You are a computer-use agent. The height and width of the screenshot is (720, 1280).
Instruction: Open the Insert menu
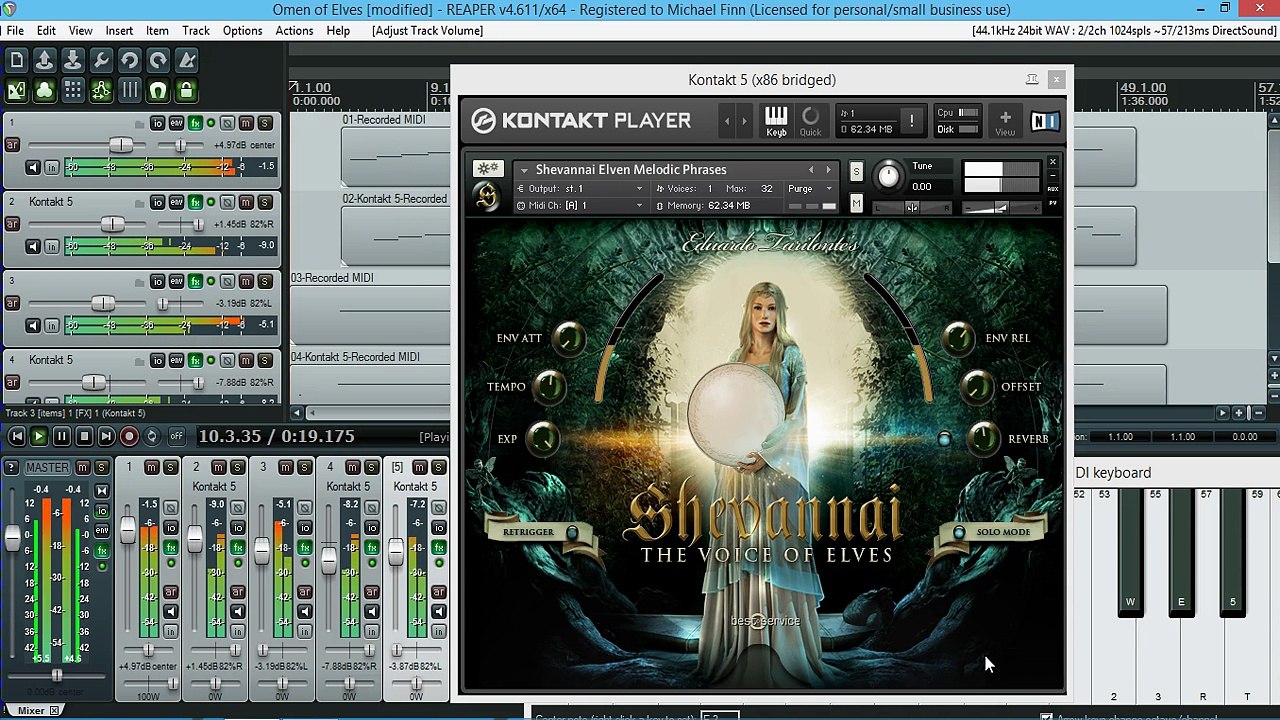tap(119, 30)
